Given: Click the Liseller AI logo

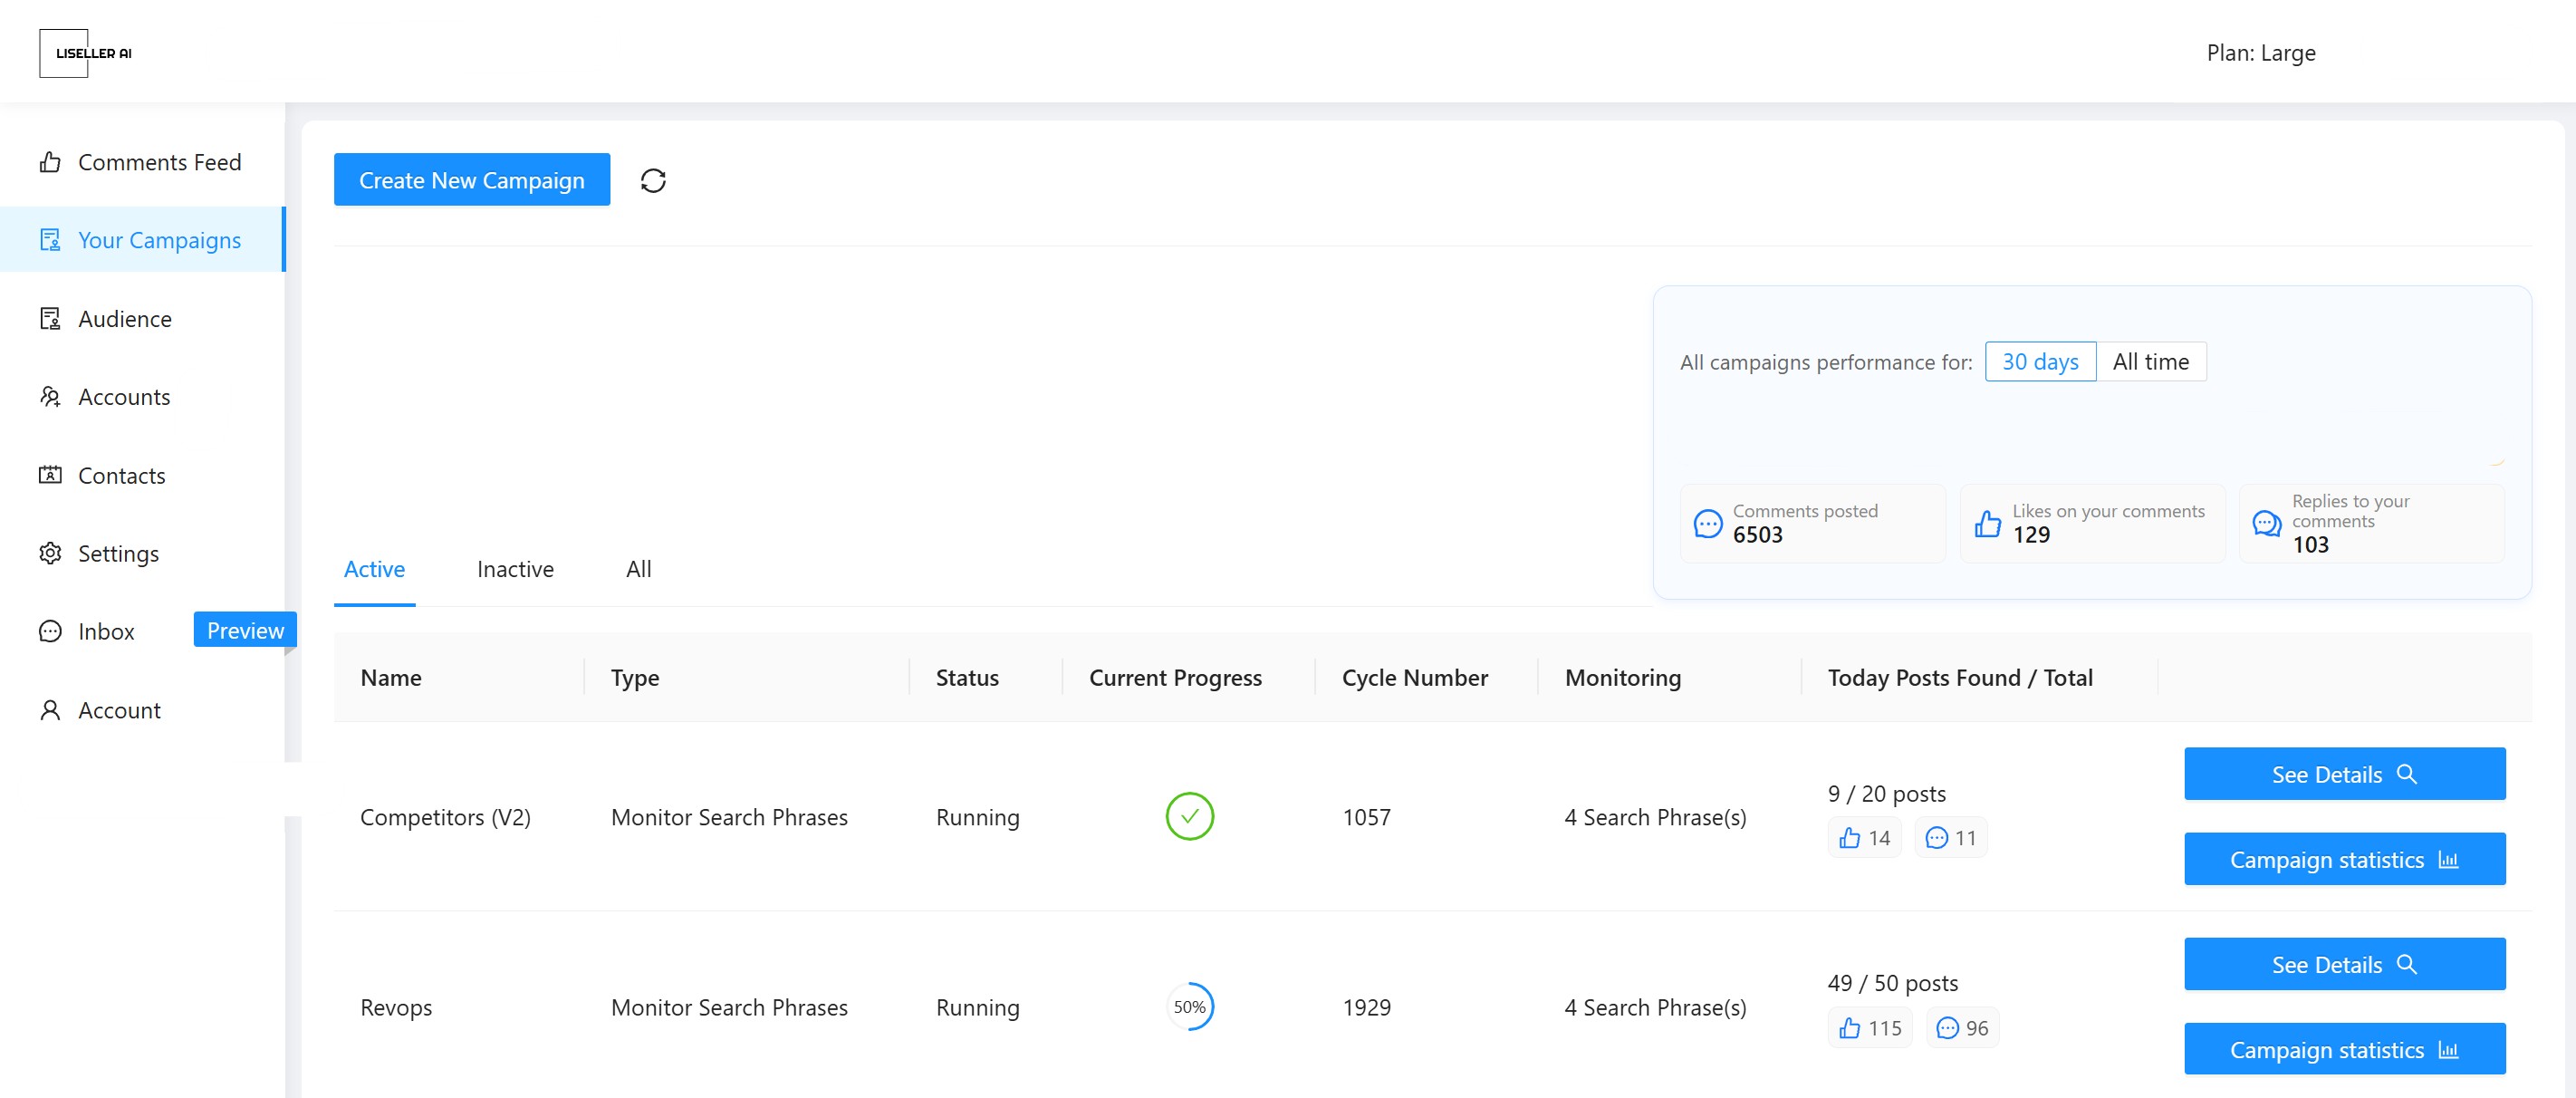Looking at the screenshot, I should (x=87, y=53).
